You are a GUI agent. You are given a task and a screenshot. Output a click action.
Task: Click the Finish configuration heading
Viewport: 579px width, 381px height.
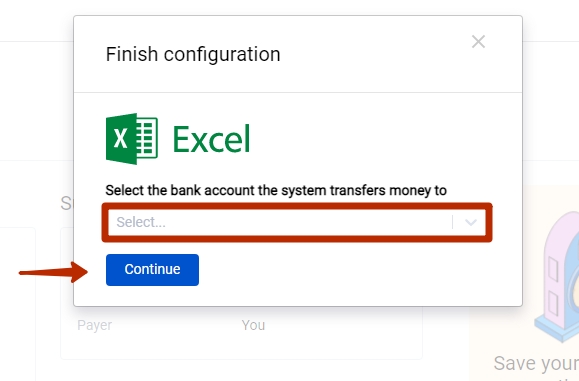click(x=193, y=54)
